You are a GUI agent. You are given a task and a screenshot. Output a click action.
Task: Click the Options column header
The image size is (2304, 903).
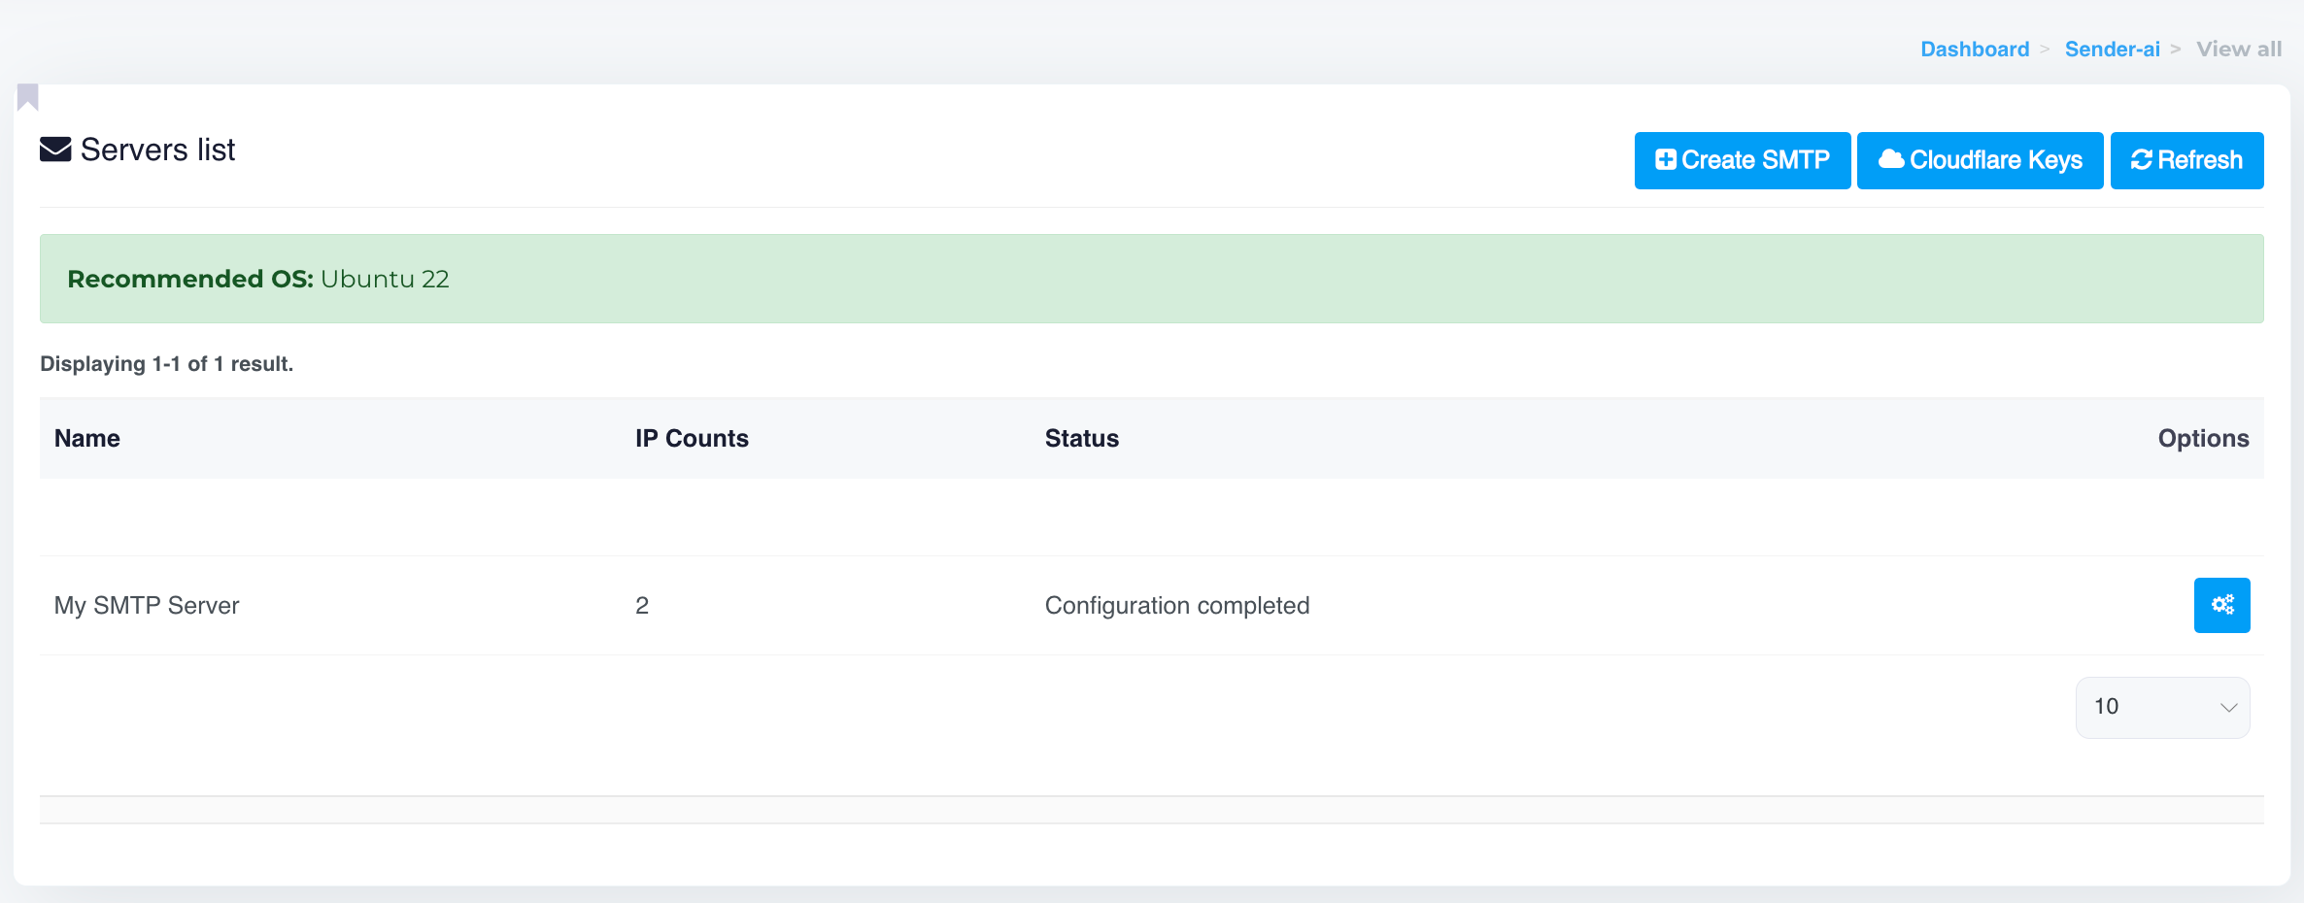(2202, 438)
